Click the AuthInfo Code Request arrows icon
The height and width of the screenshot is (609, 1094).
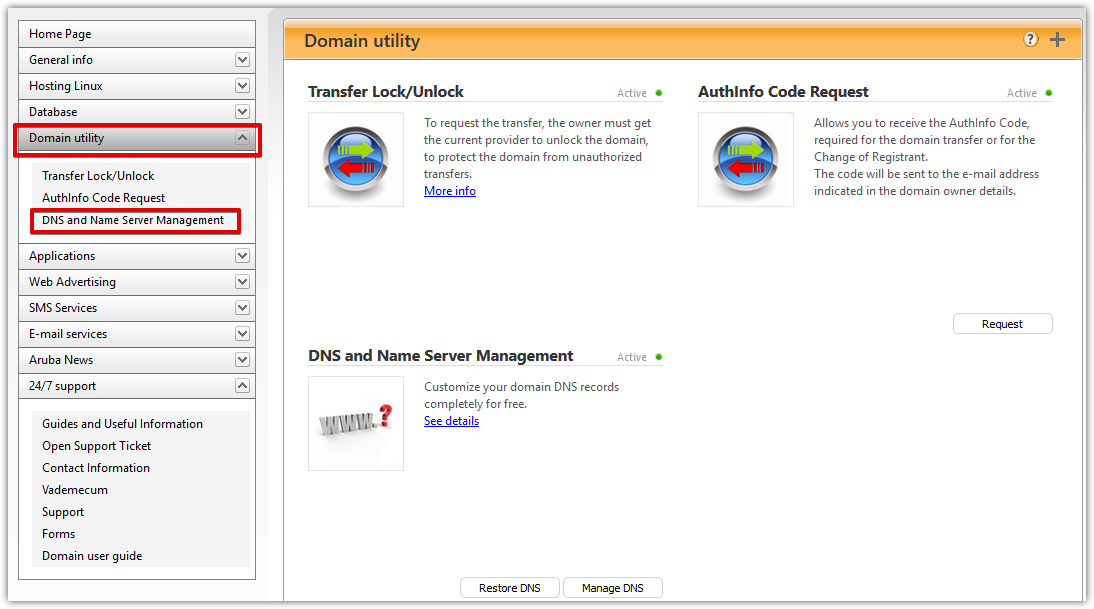coord(745,159)
